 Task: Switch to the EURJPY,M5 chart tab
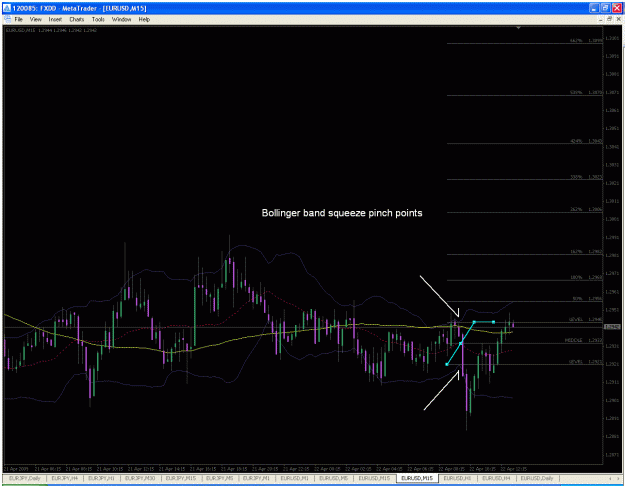click(x=219, y=478)
